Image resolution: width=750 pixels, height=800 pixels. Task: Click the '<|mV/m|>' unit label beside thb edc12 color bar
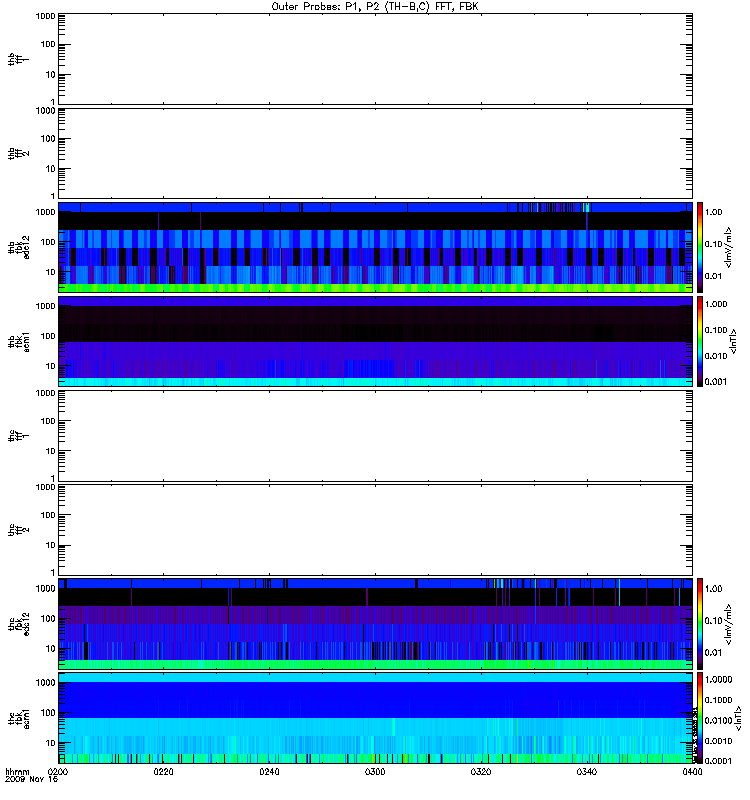(x=729, y=247)
